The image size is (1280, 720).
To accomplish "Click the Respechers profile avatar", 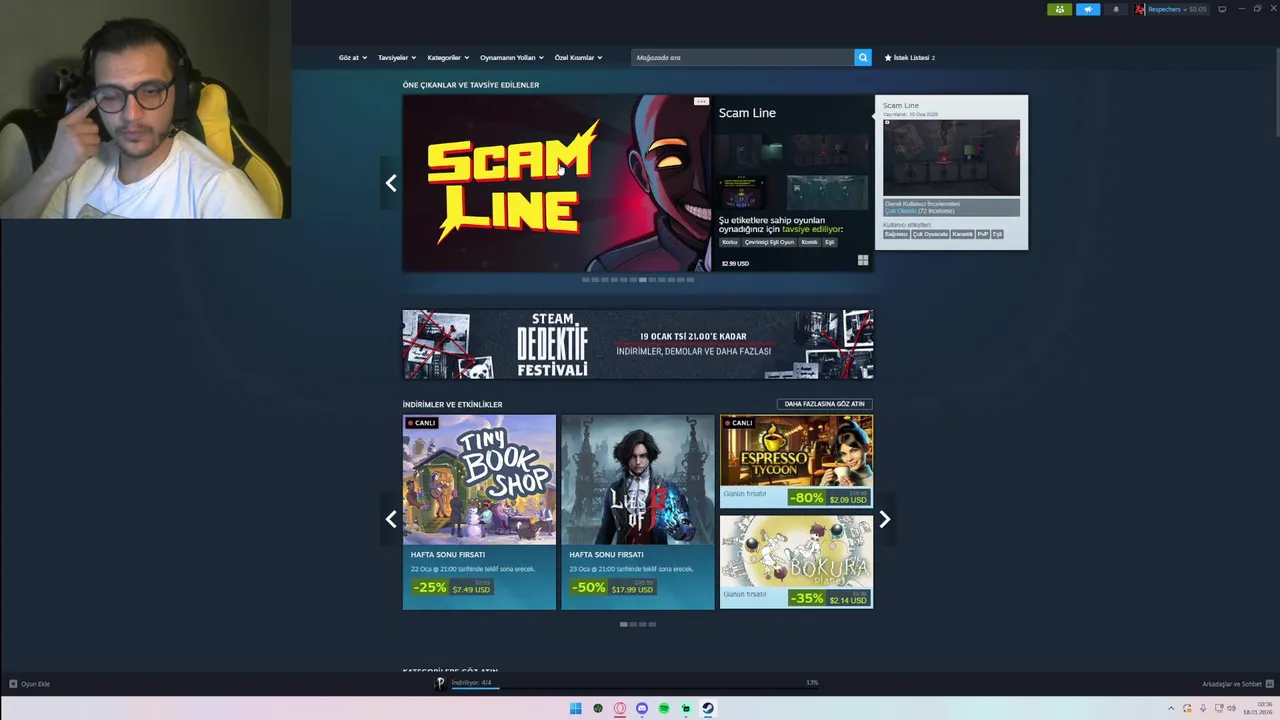I will (x=1140, y=9).
